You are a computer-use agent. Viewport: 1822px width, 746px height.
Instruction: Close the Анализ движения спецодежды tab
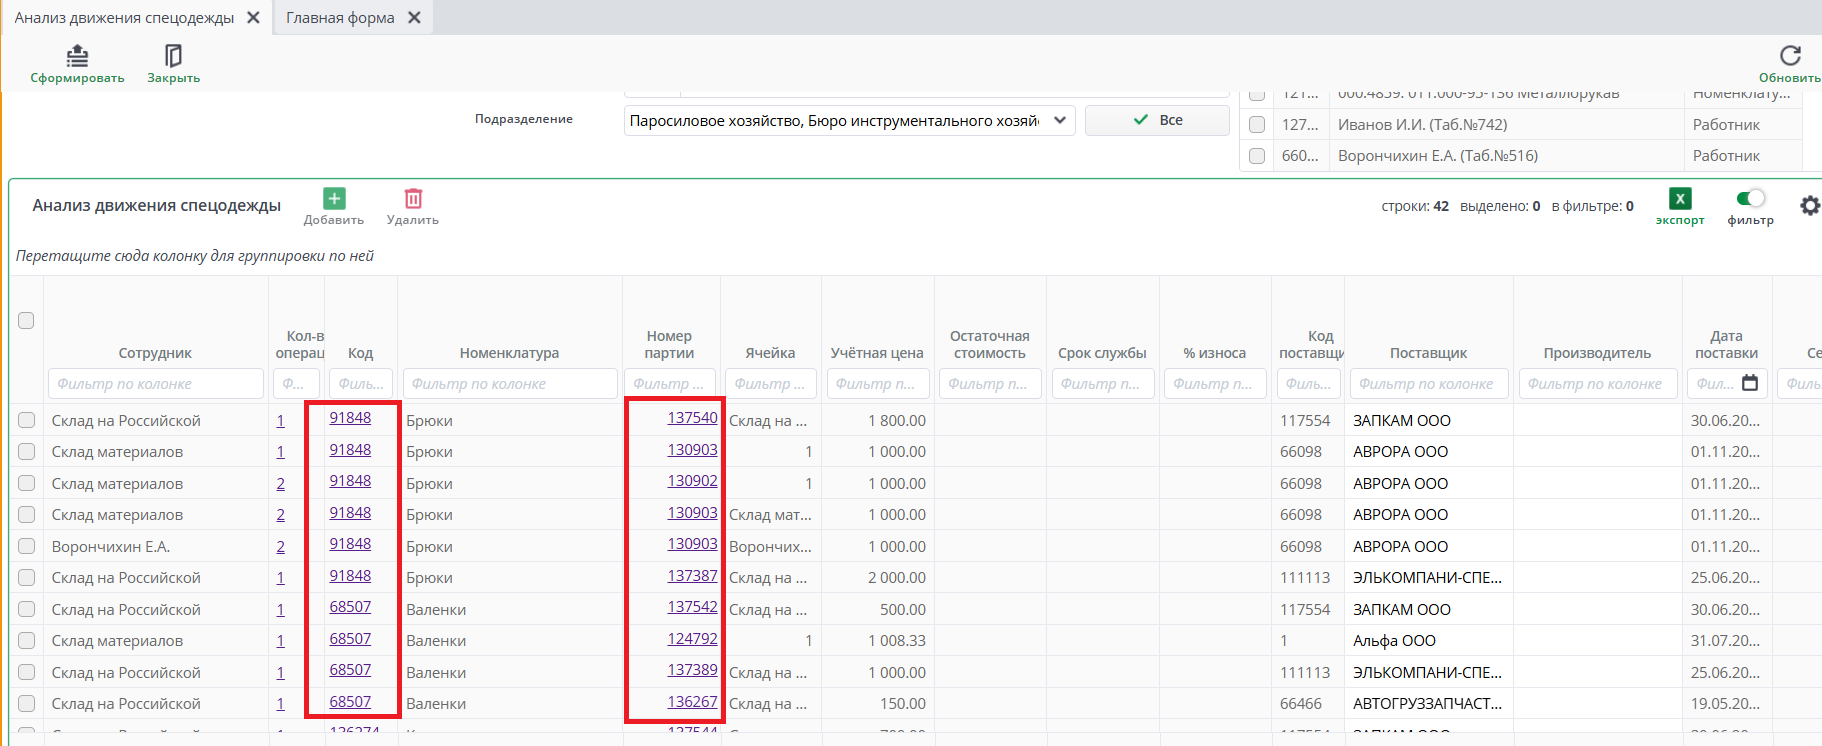(253, 18)
